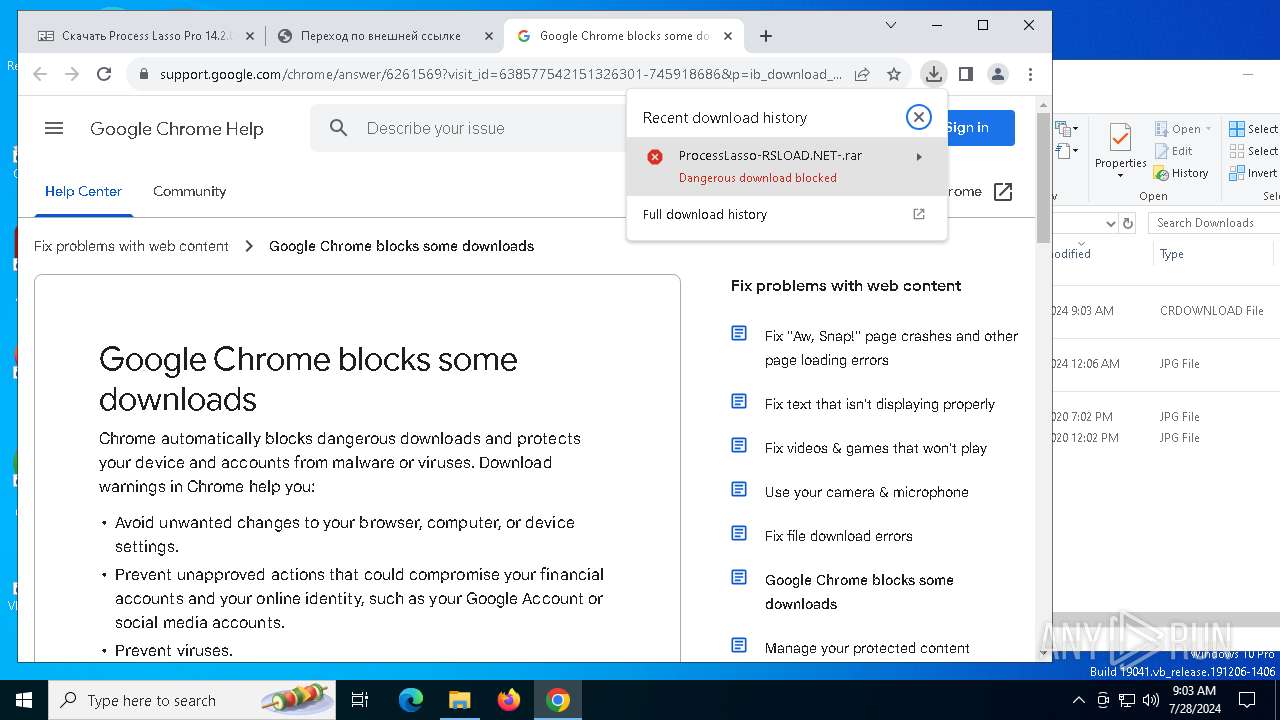Open the Community tab

[x=189, y=191]
